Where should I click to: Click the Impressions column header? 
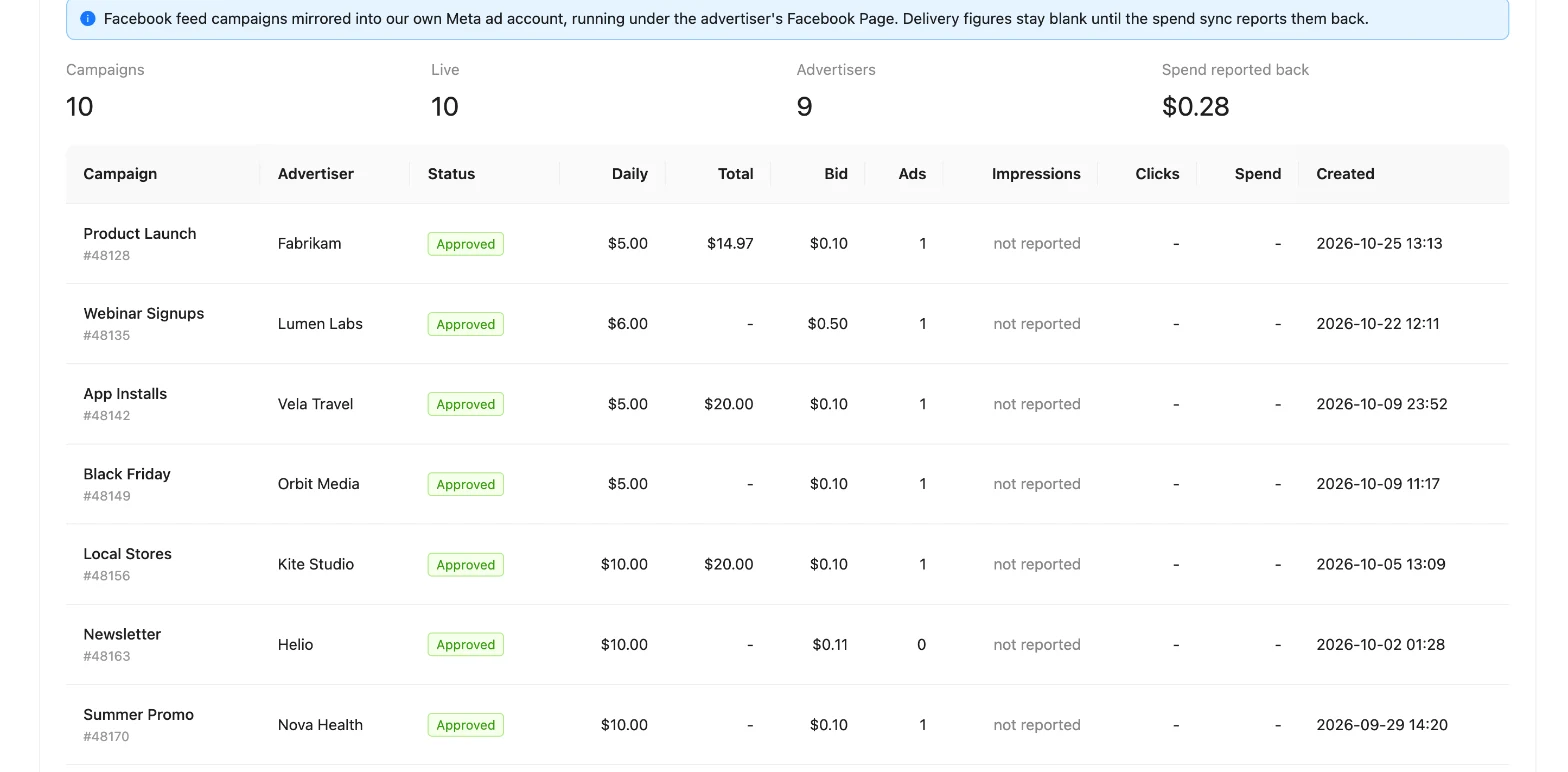click(1036, 174)
